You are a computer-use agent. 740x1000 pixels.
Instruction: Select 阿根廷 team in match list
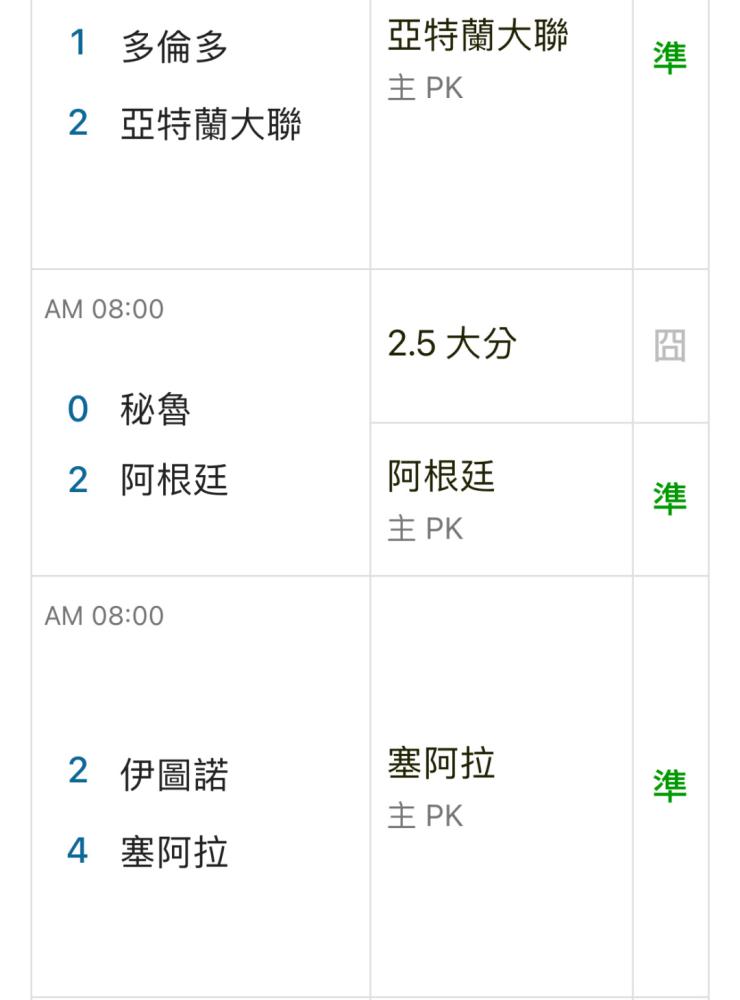tap(174, 480)
